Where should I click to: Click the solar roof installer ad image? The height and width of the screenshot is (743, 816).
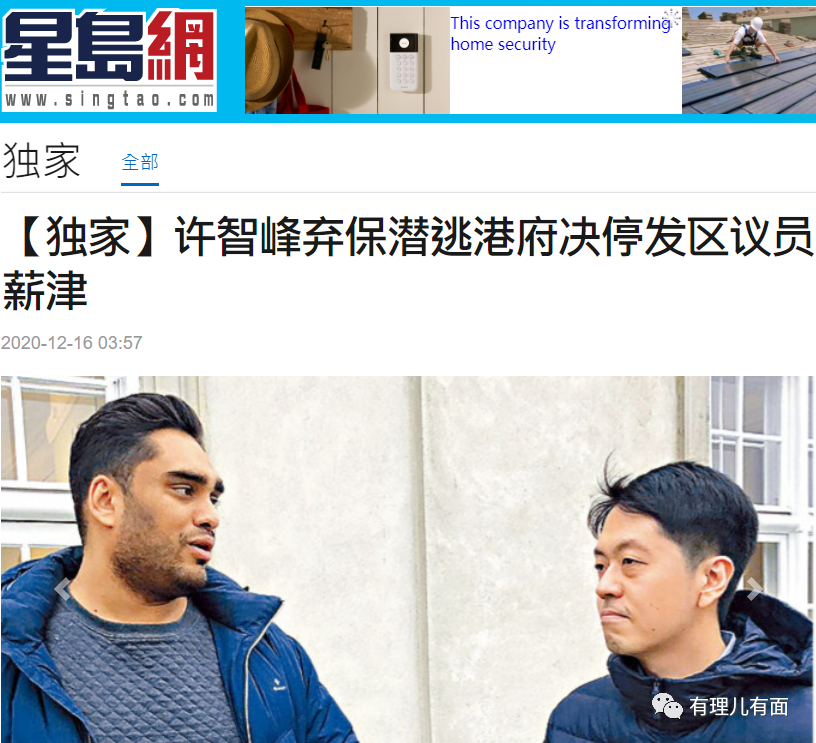point(749,60)
